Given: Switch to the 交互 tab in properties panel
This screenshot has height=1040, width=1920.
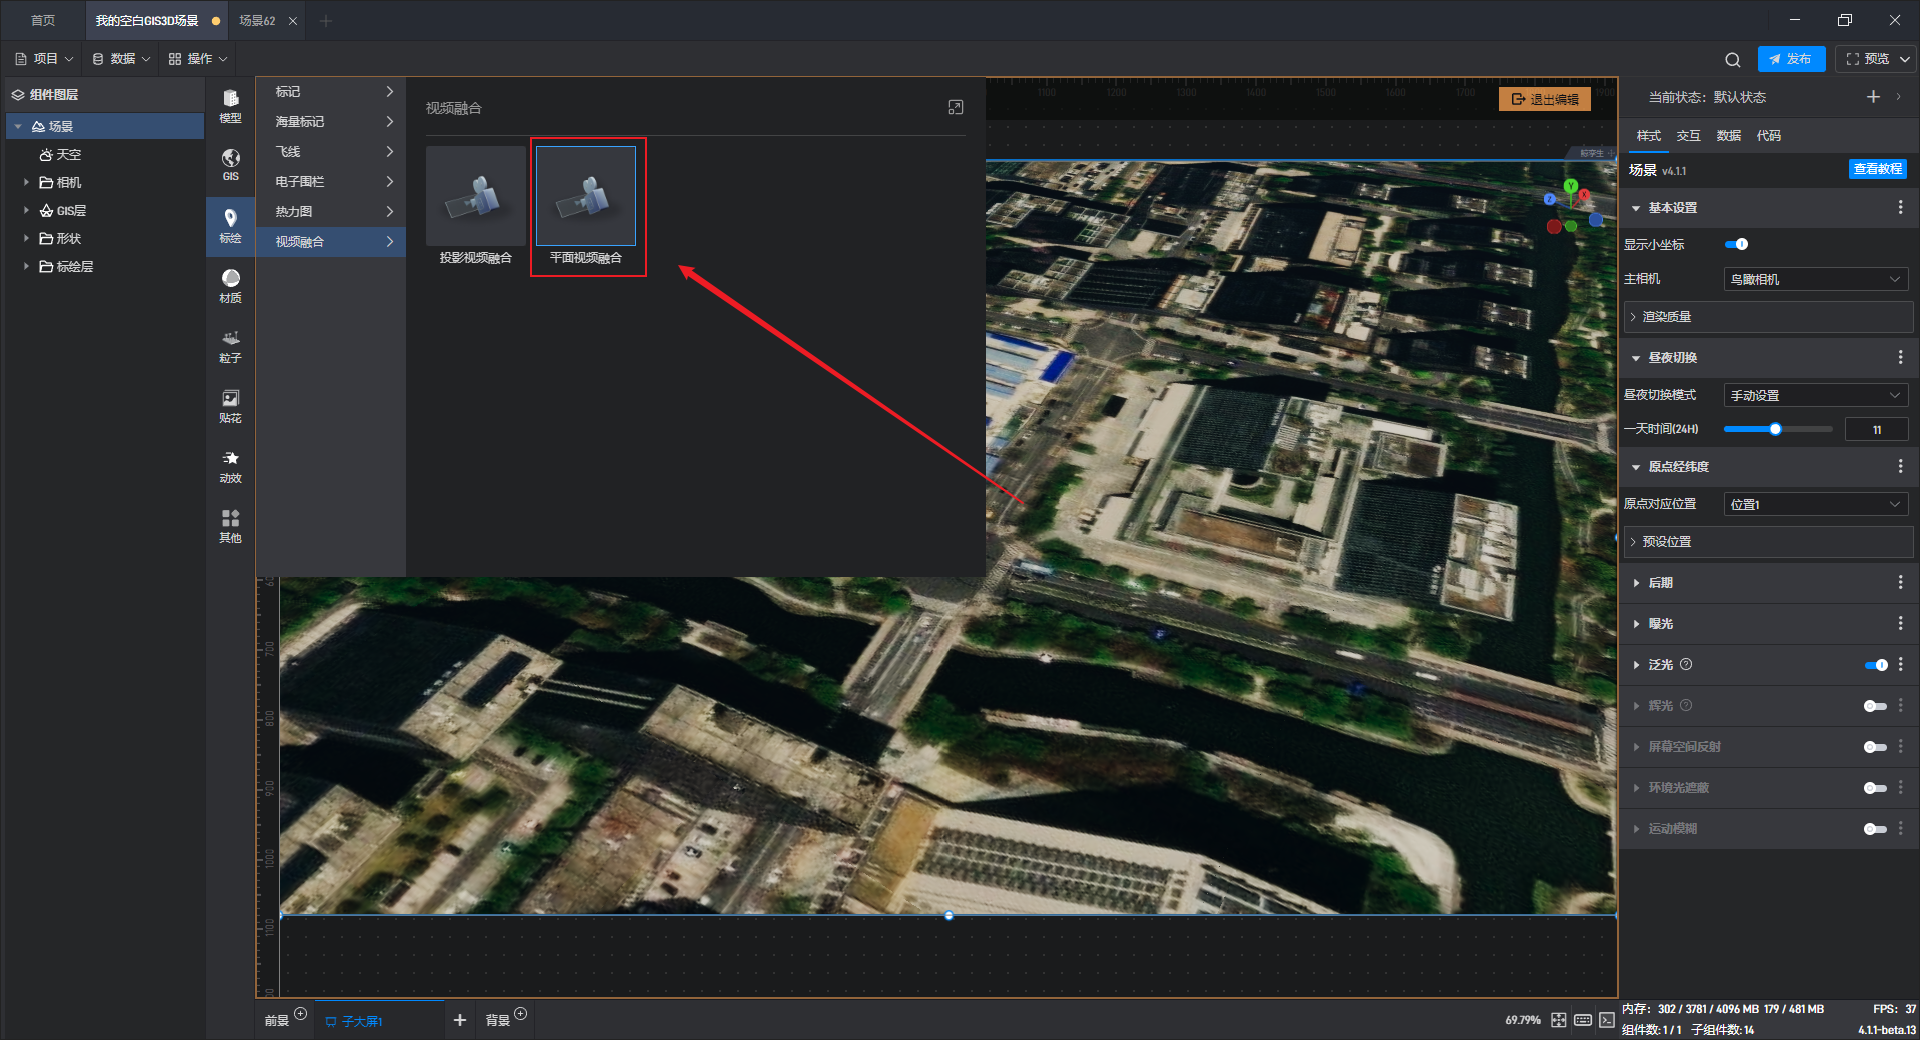Looking at the screenshot, I should 1688,135.
